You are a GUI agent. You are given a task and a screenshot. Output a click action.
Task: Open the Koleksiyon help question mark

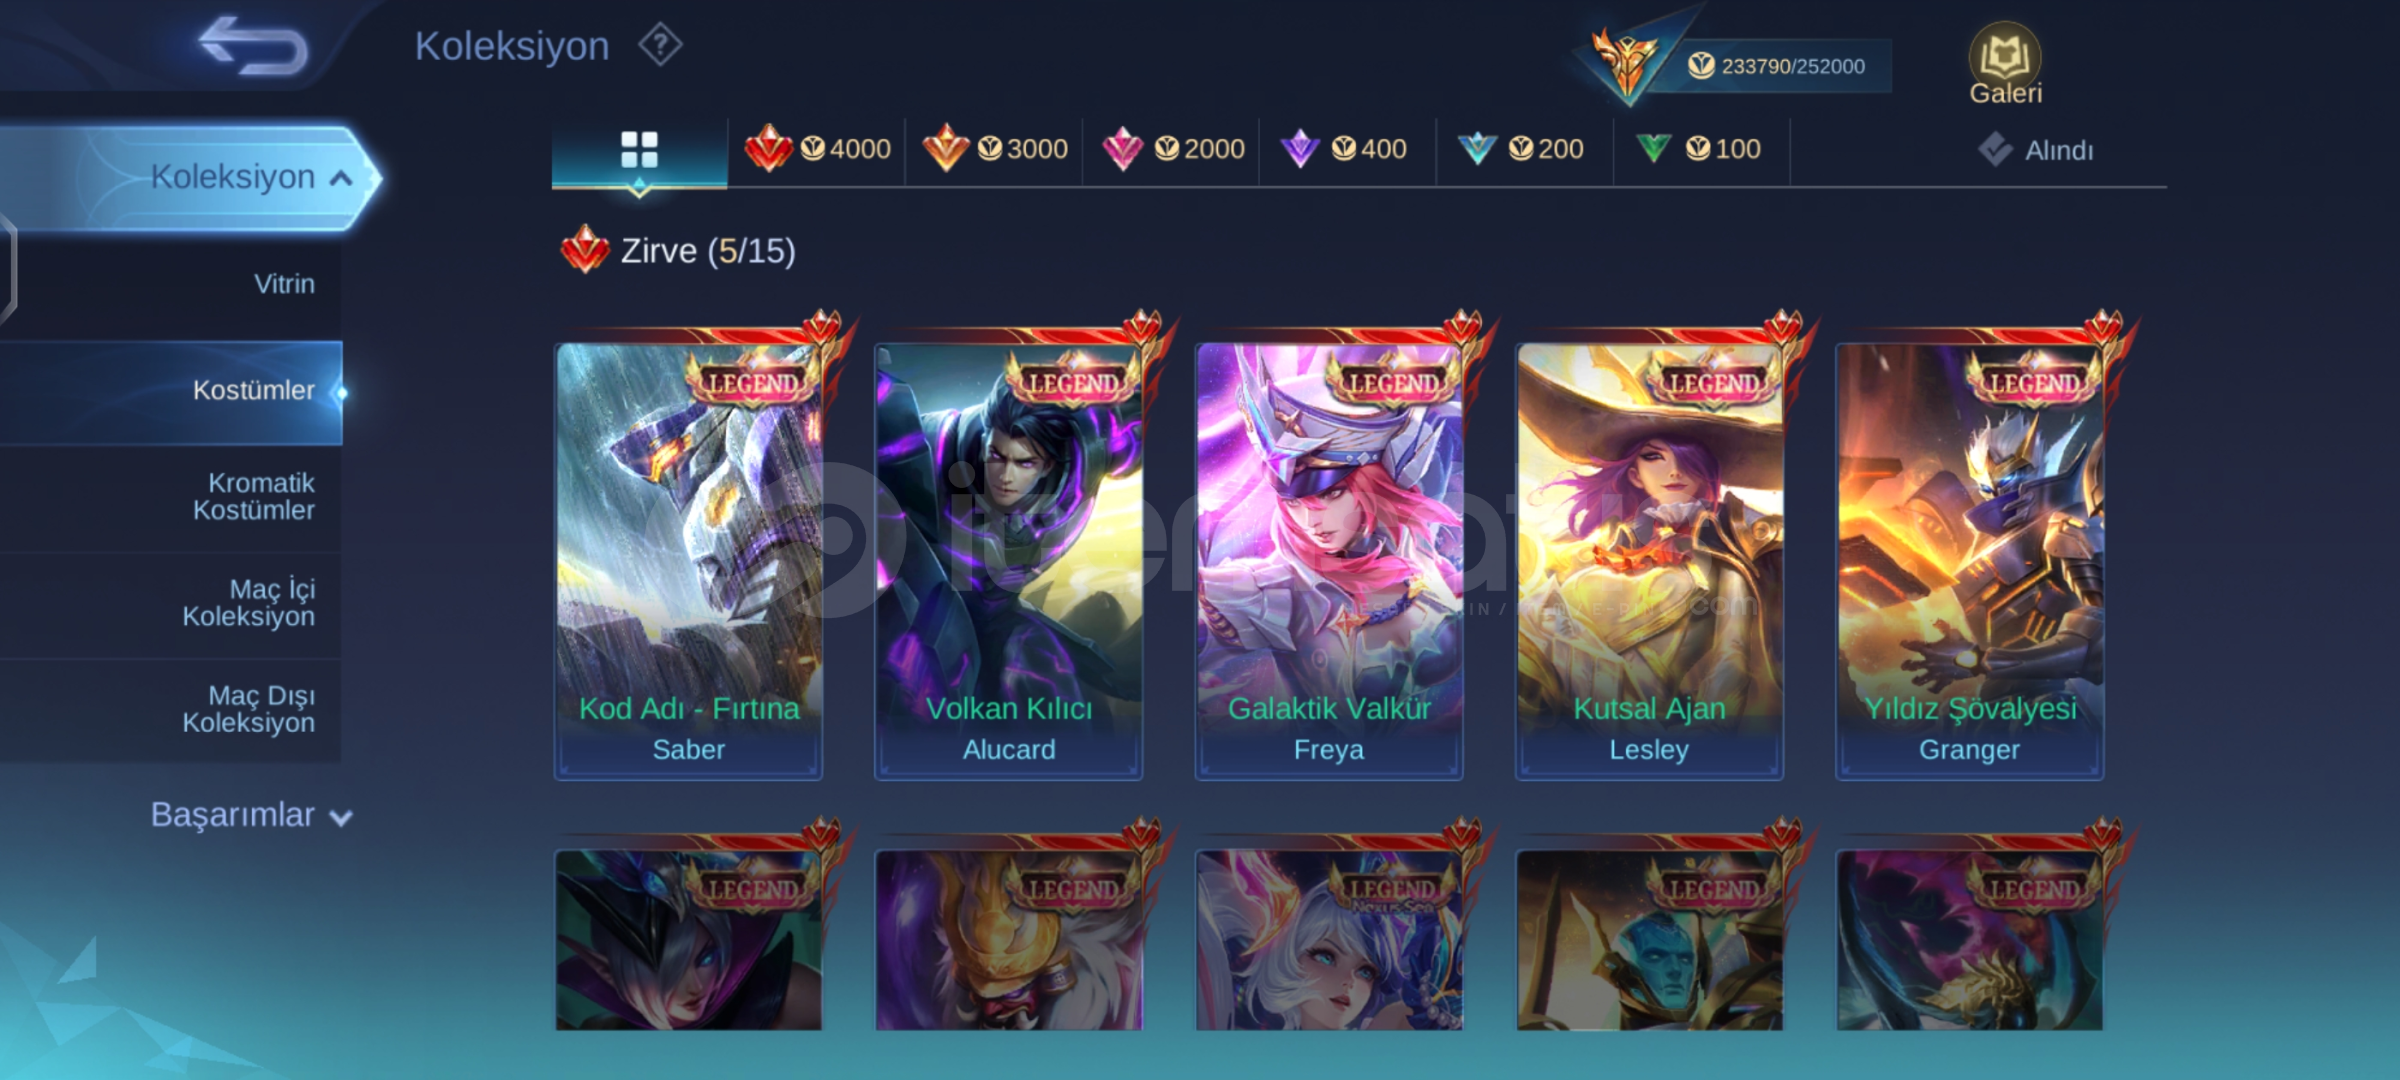pos(660,45)
